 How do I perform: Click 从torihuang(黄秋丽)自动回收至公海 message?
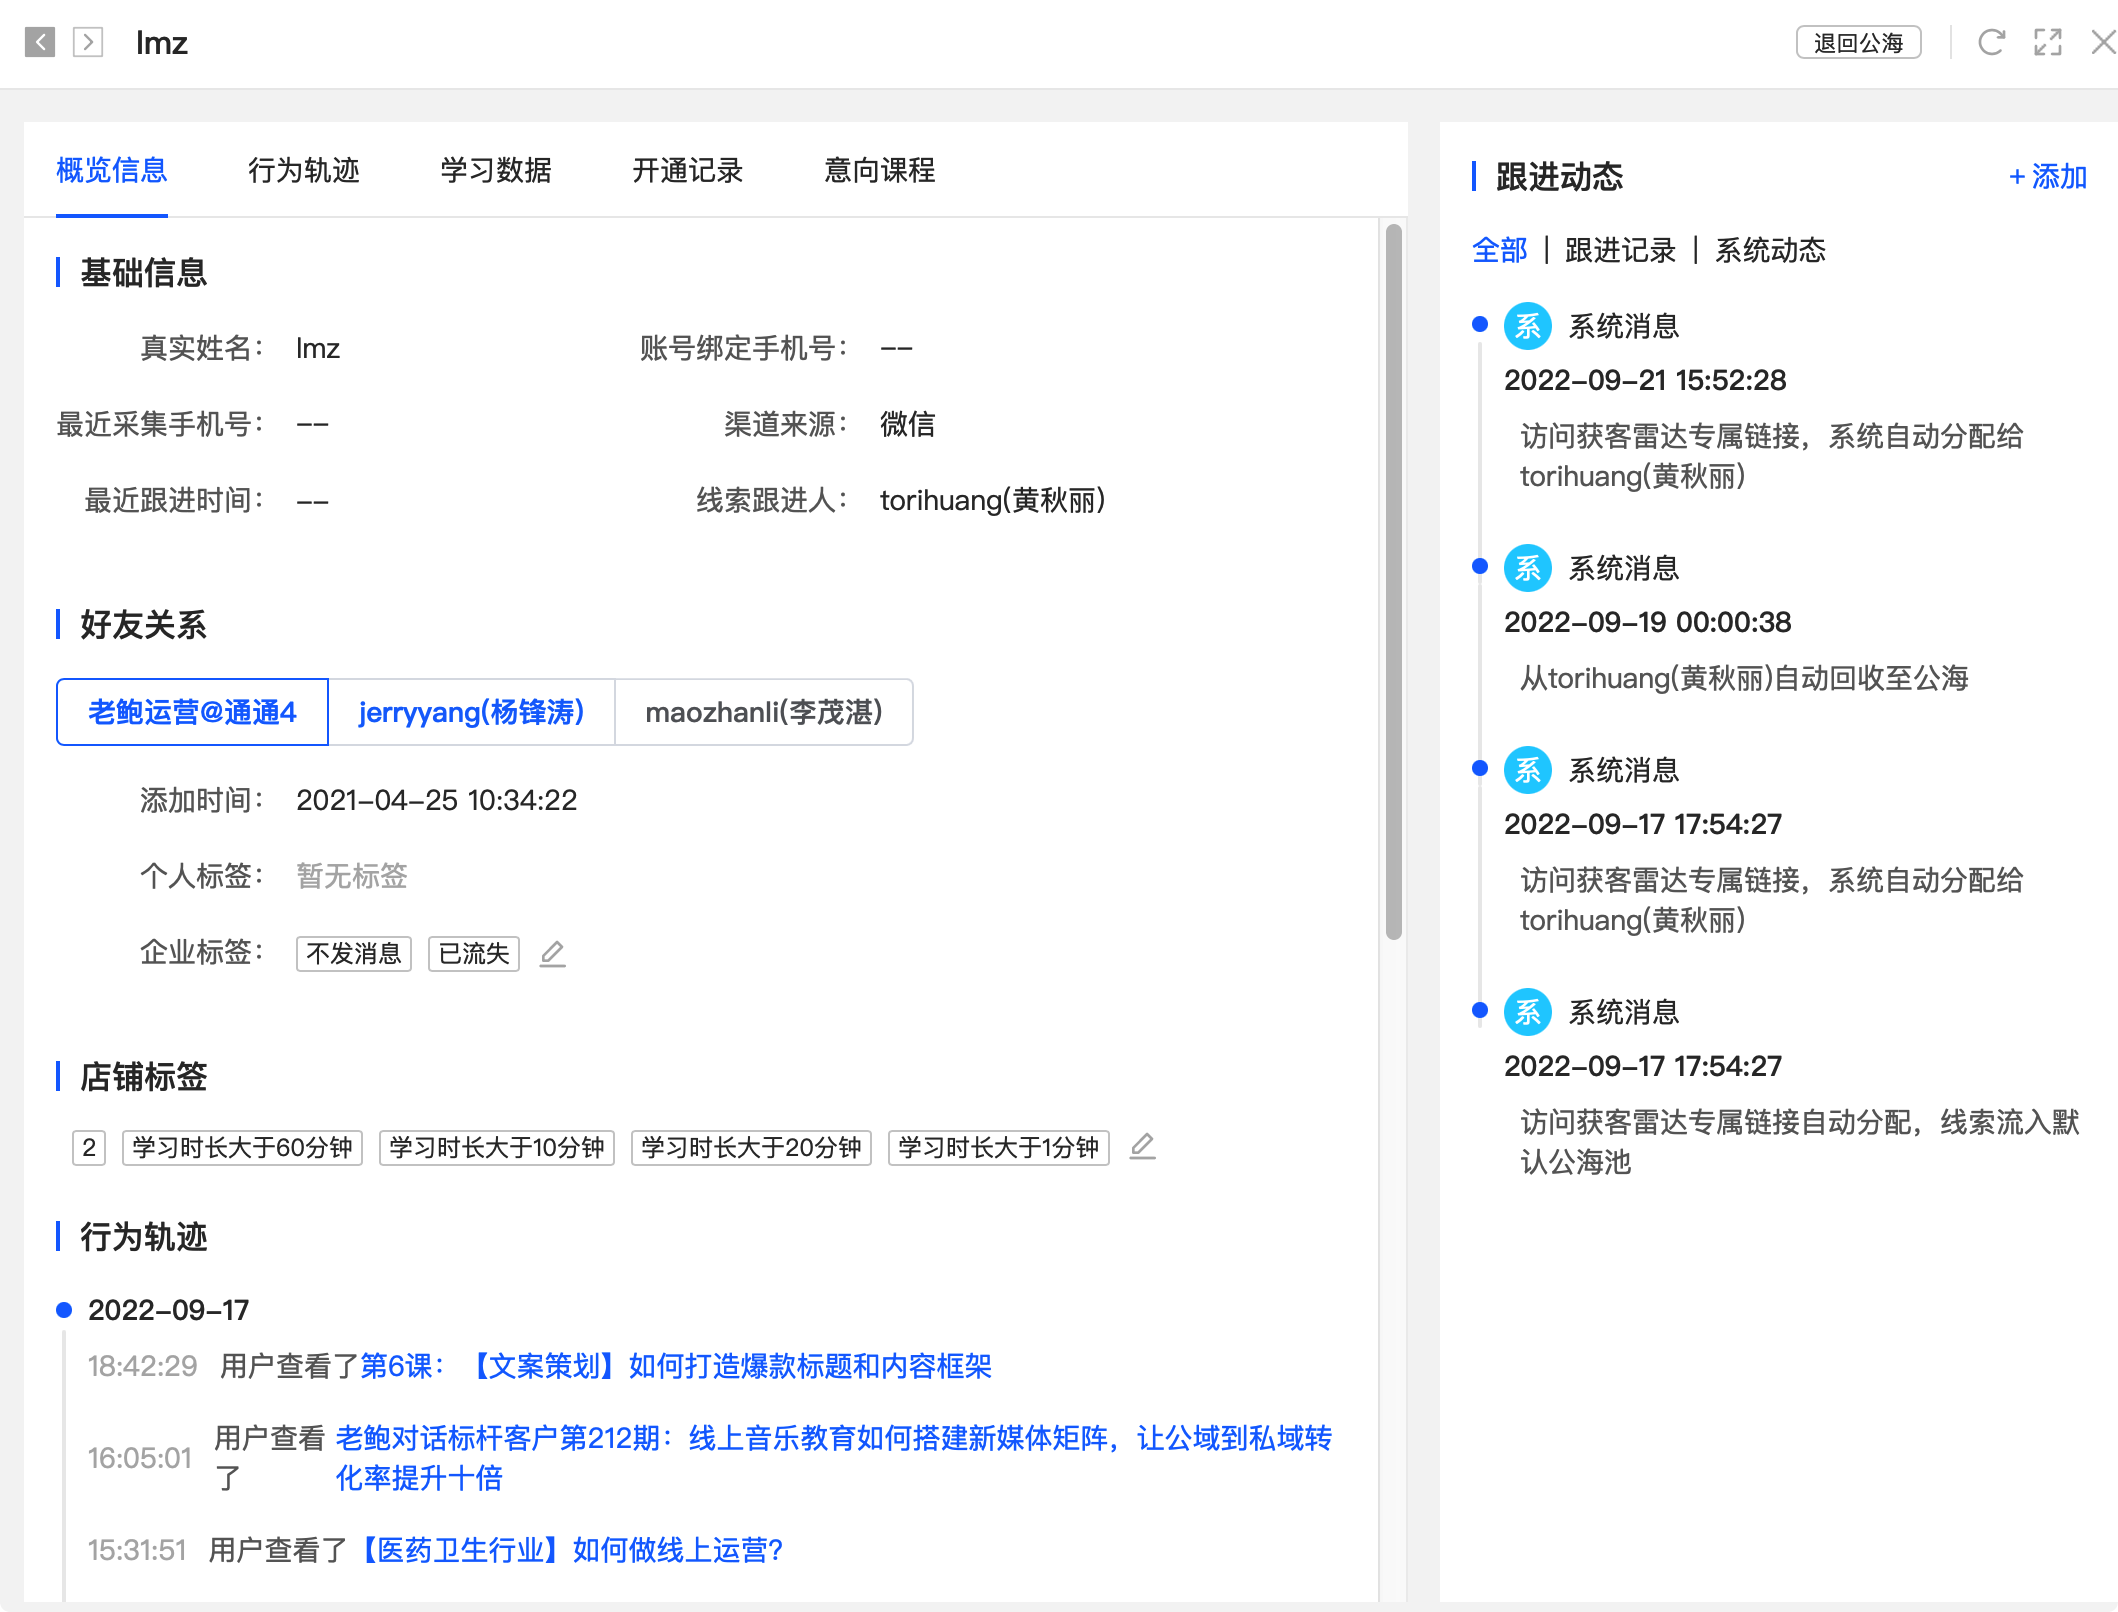coord(1744,678)
